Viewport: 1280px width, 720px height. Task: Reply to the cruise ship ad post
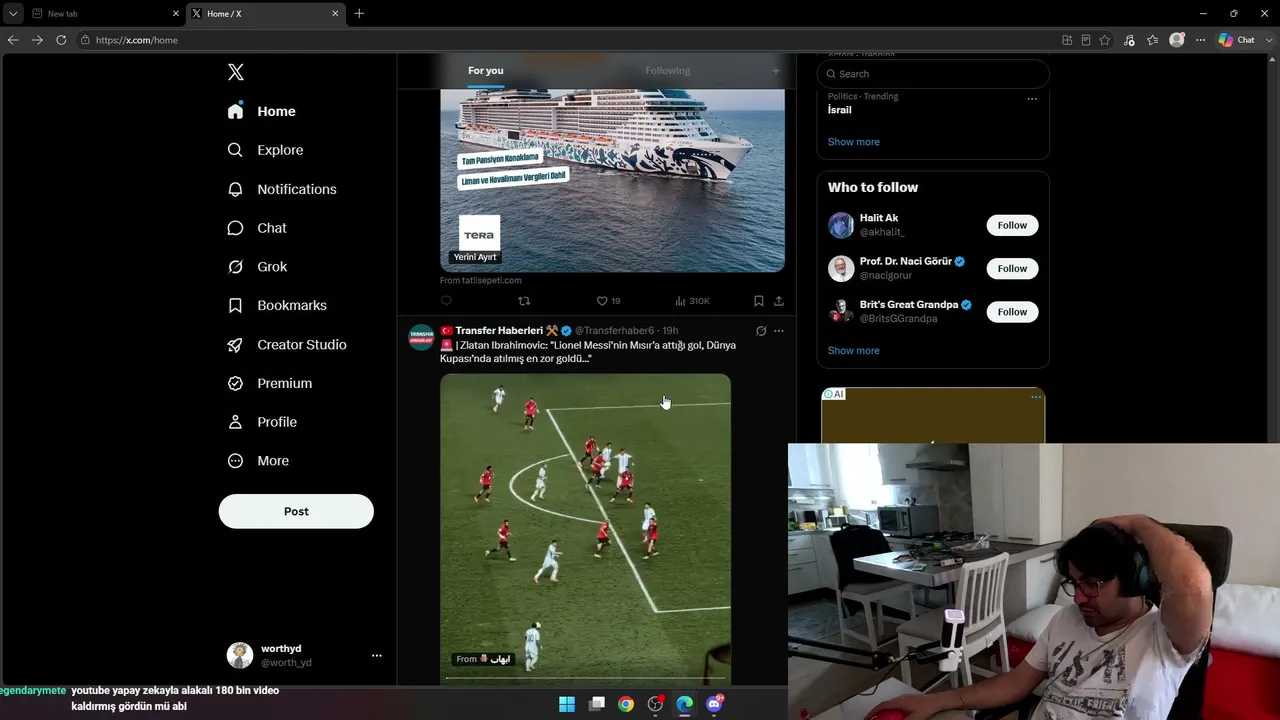click(x=446, y=301)
